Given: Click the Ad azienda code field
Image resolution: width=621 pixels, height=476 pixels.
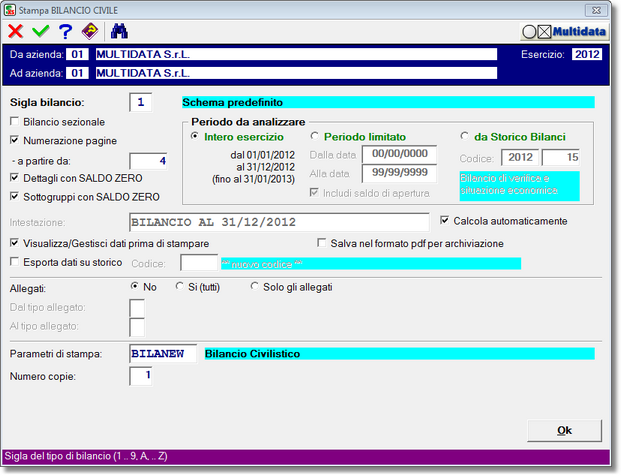Looking at the screenshot, I should [x=77, y=73].
